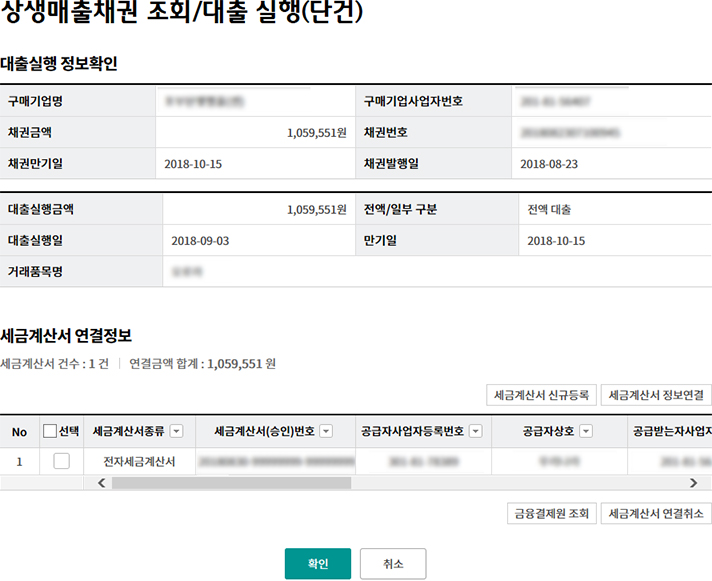Select the 전자세금계산서 cell in row 1
Viewport: 712px width, 581px height.
pos(139,461)
